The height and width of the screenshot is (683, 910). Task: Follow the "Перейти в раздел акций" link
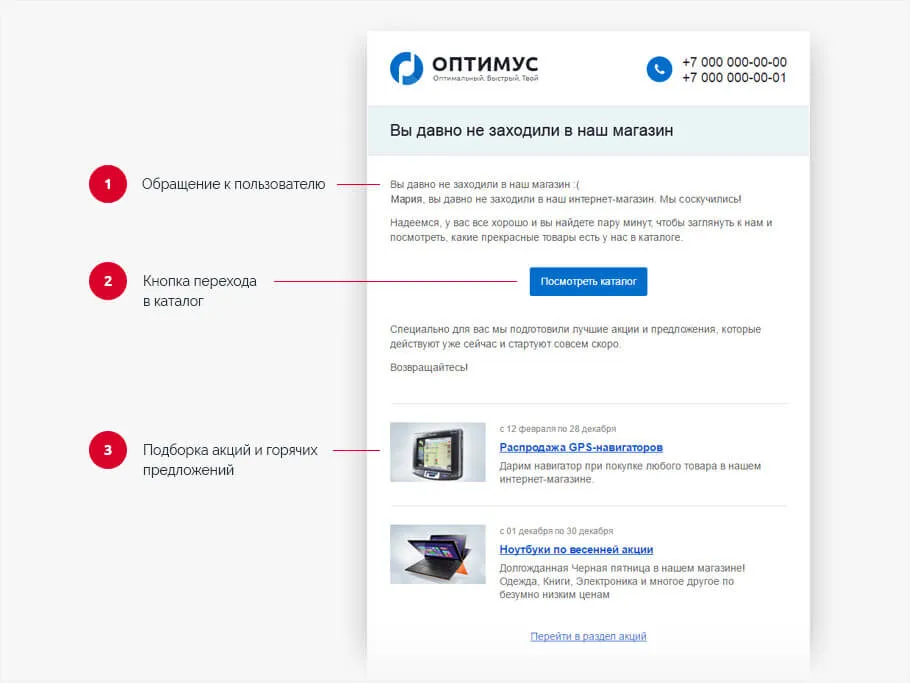(588, 636)
